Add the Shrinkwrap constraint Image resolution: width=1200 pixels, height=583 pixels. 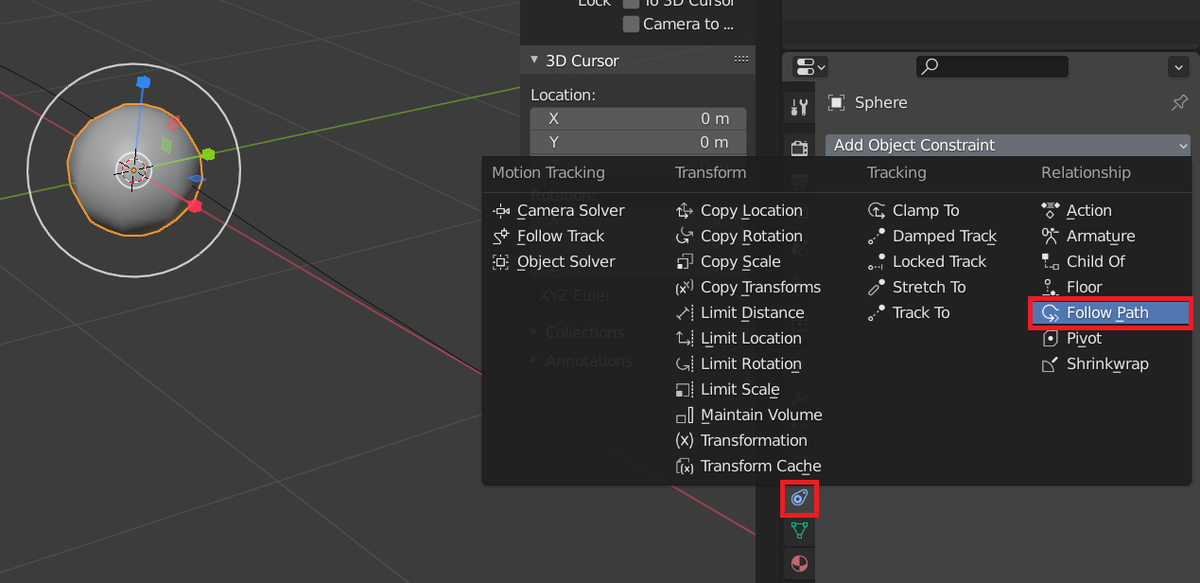coord(1095,364)
